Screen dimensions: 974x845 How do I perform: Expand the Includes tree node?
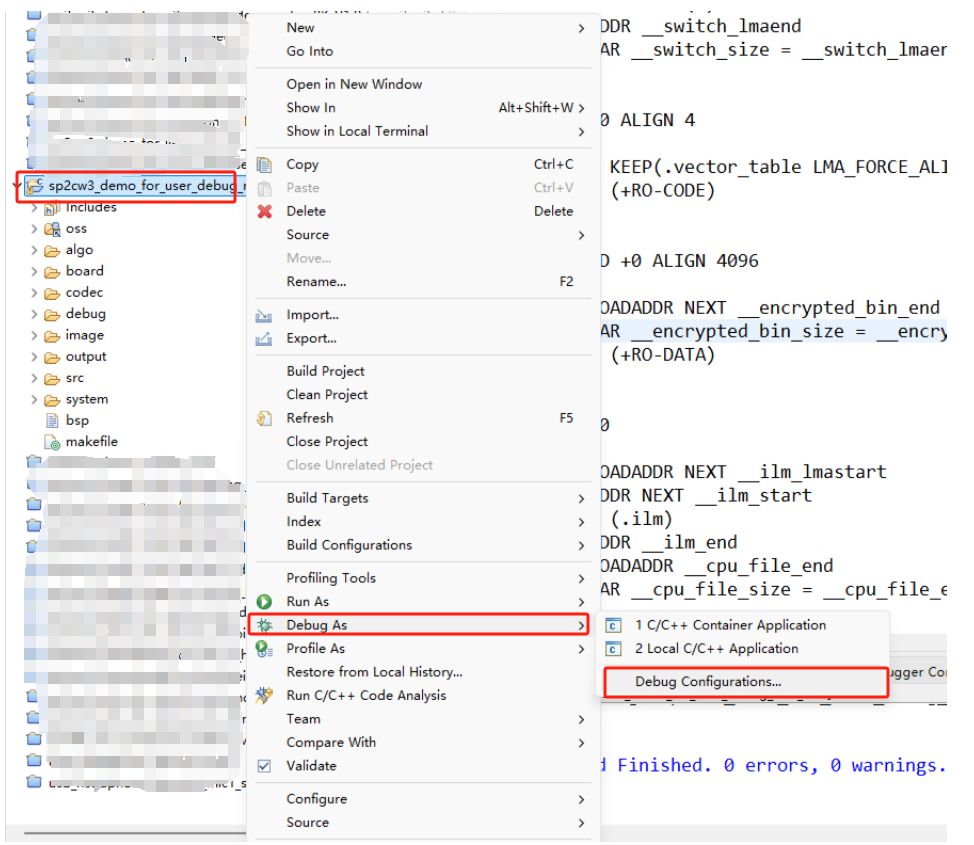pos(35,208)
